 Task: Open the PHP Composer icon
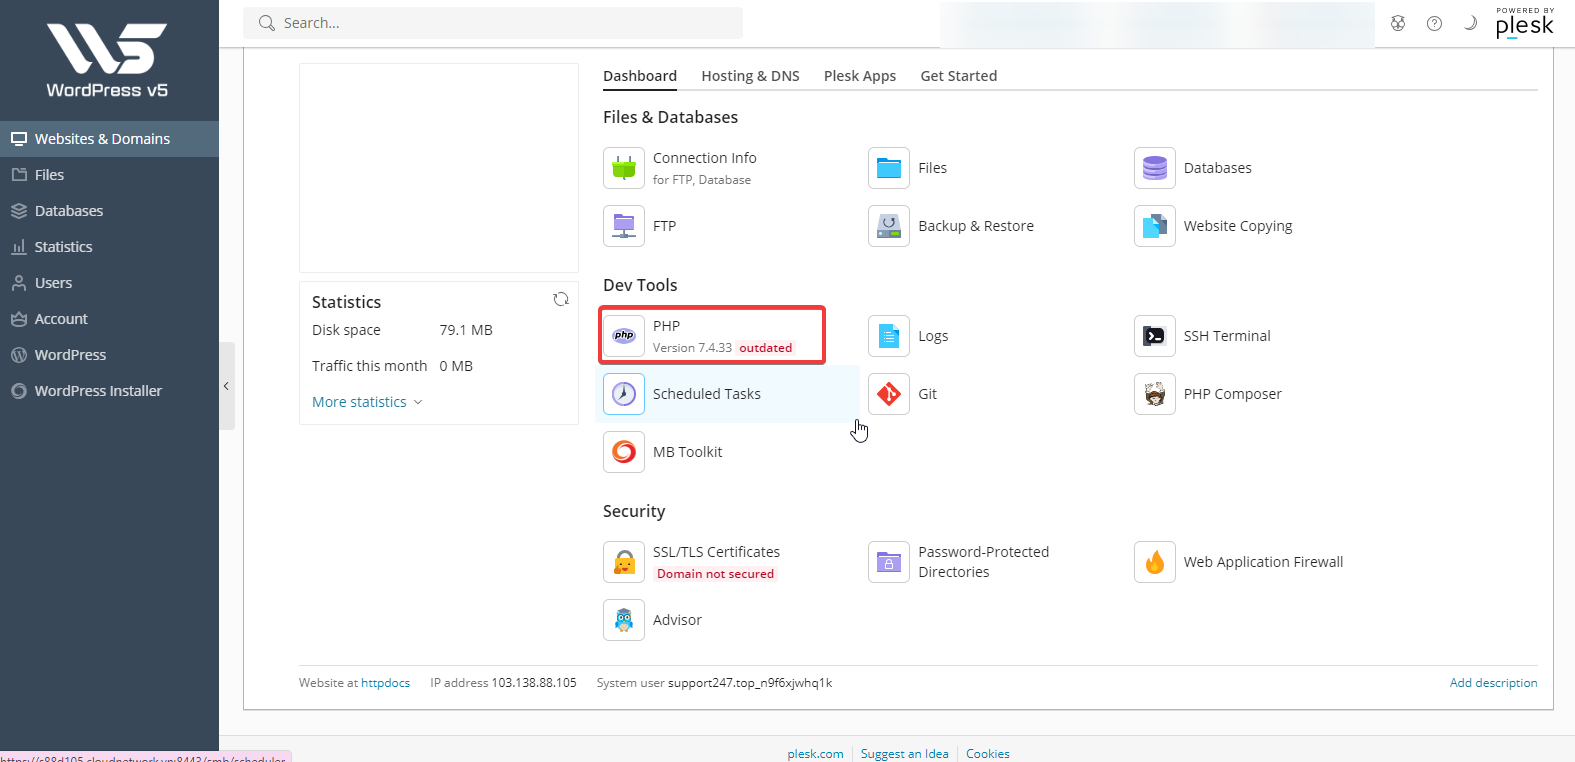[1155, 394]
